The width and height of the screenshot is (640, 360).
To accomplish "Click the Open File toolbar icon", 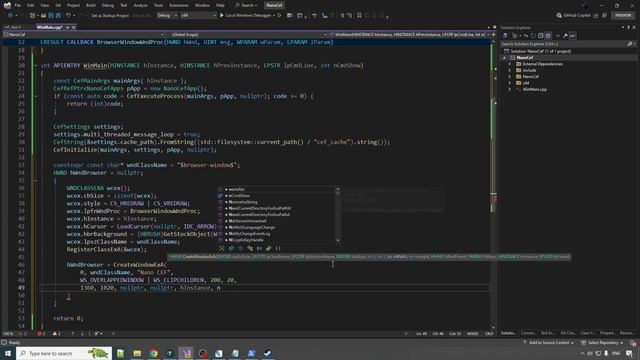I will pyautogui.click(x=43, y=16).
